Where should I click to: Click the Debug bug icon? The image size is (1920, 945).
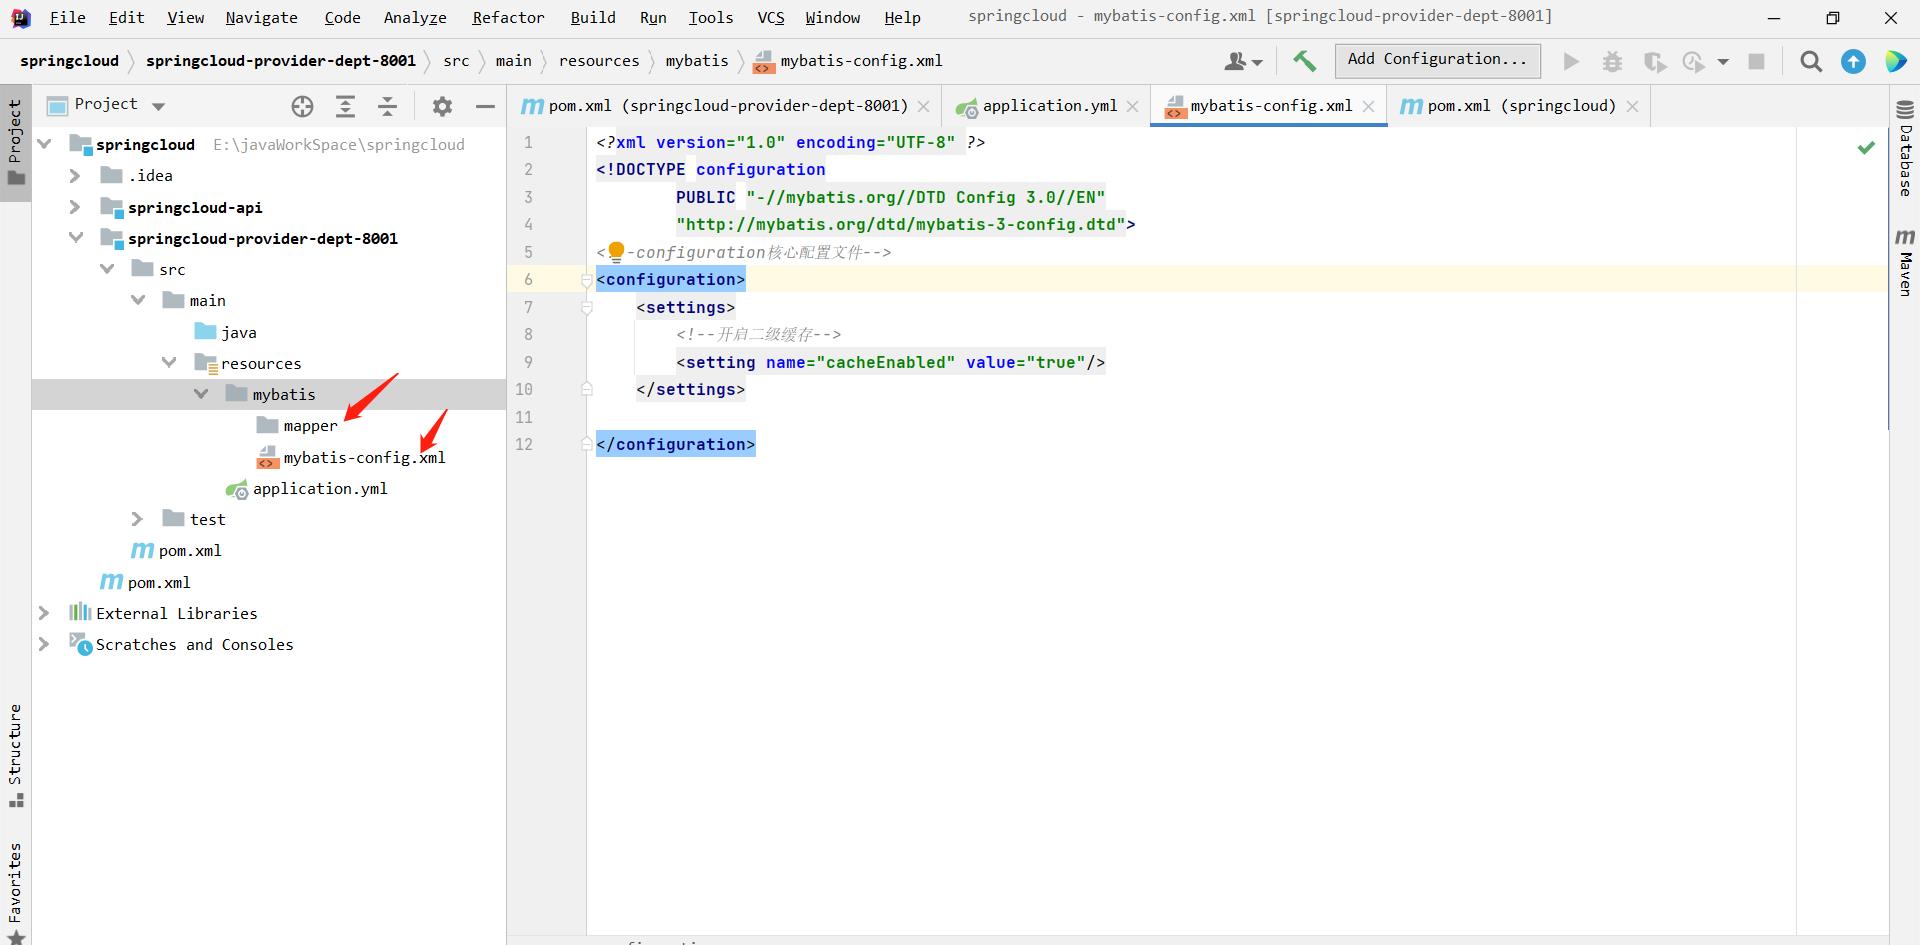(x=1612, y=62)
